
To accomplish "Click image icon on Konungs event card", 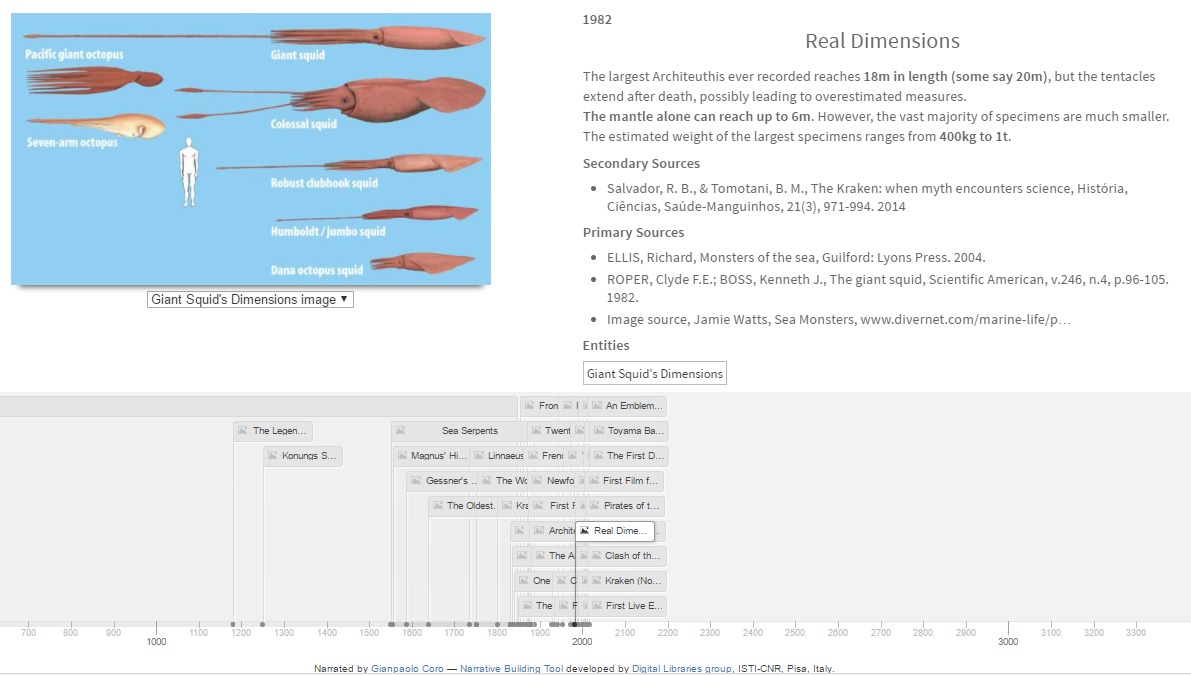I will (x=271, y=456).
